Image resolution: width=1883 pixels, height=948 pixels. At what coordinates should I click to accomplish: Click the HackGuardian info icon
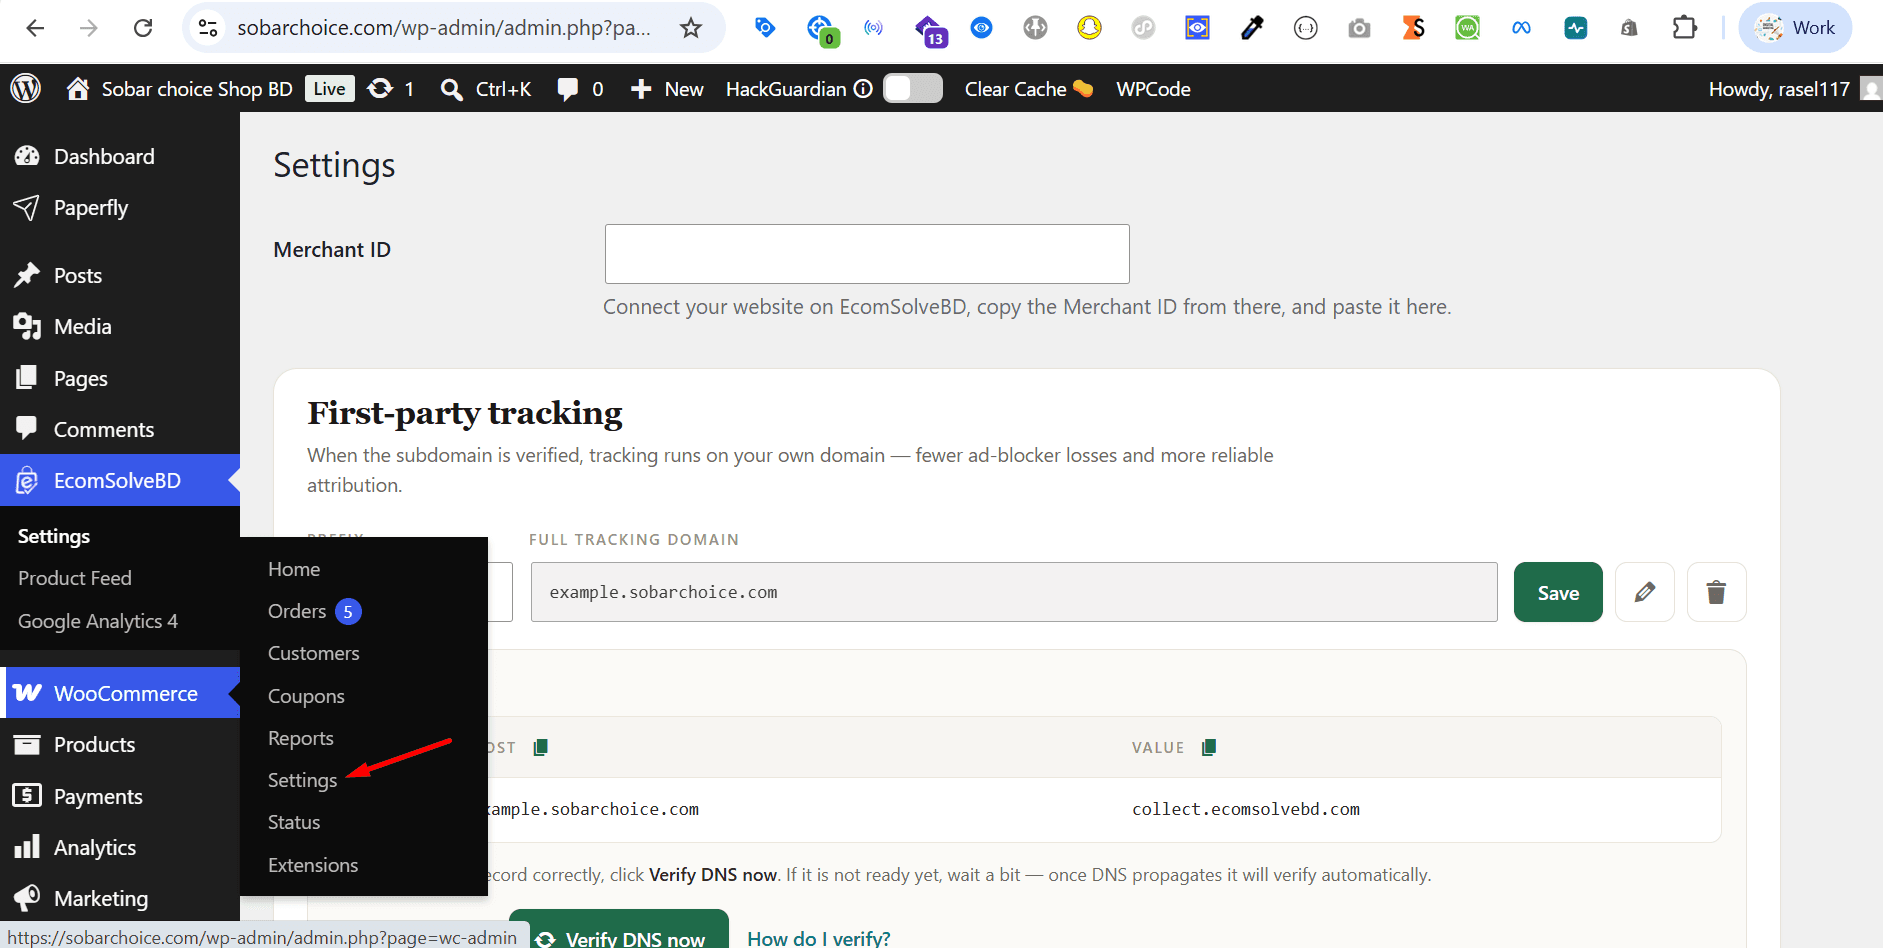coord(863,89)
